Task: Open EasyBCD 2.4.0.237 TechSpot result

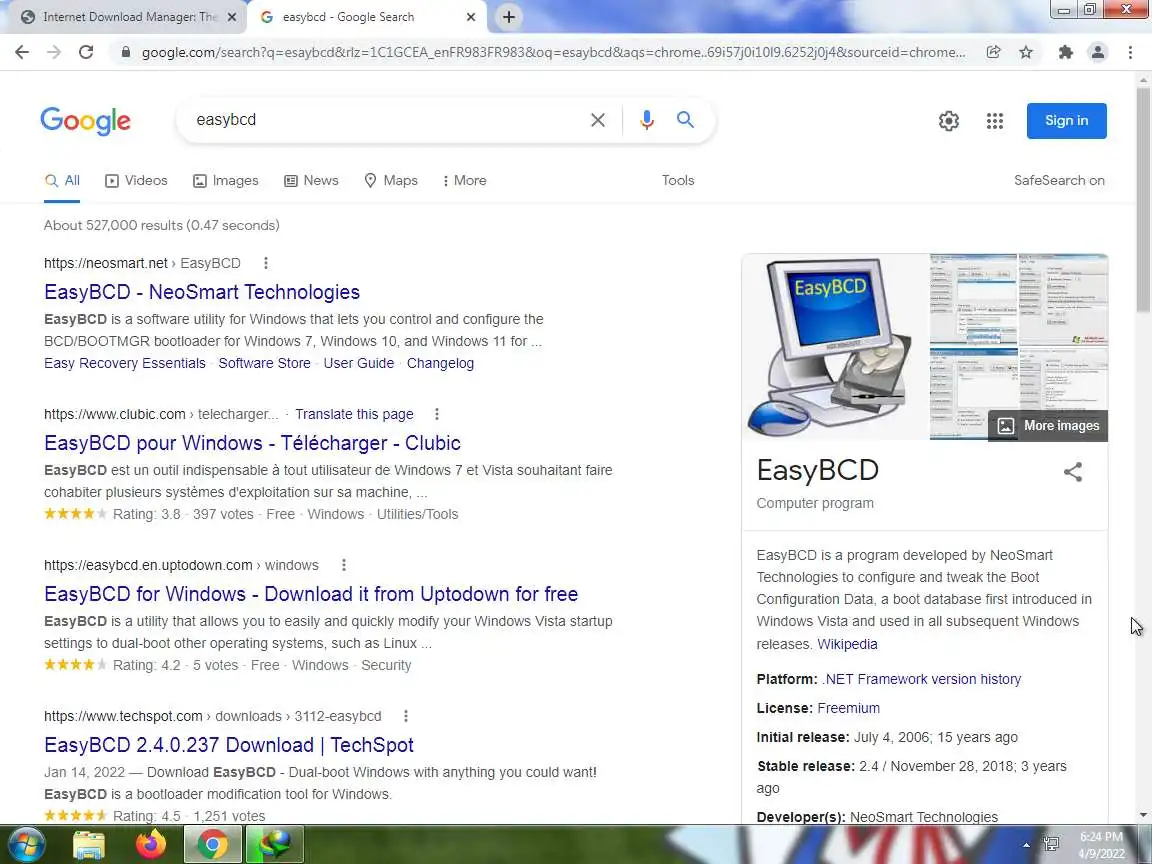Action: 228,745
